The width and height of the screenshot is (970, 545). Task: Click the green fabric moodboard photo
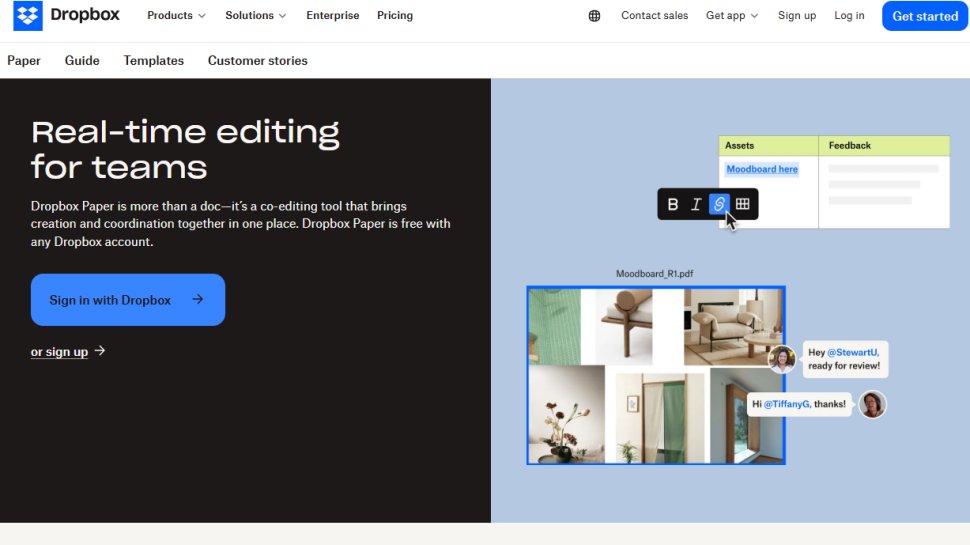[x=555, y=327]
